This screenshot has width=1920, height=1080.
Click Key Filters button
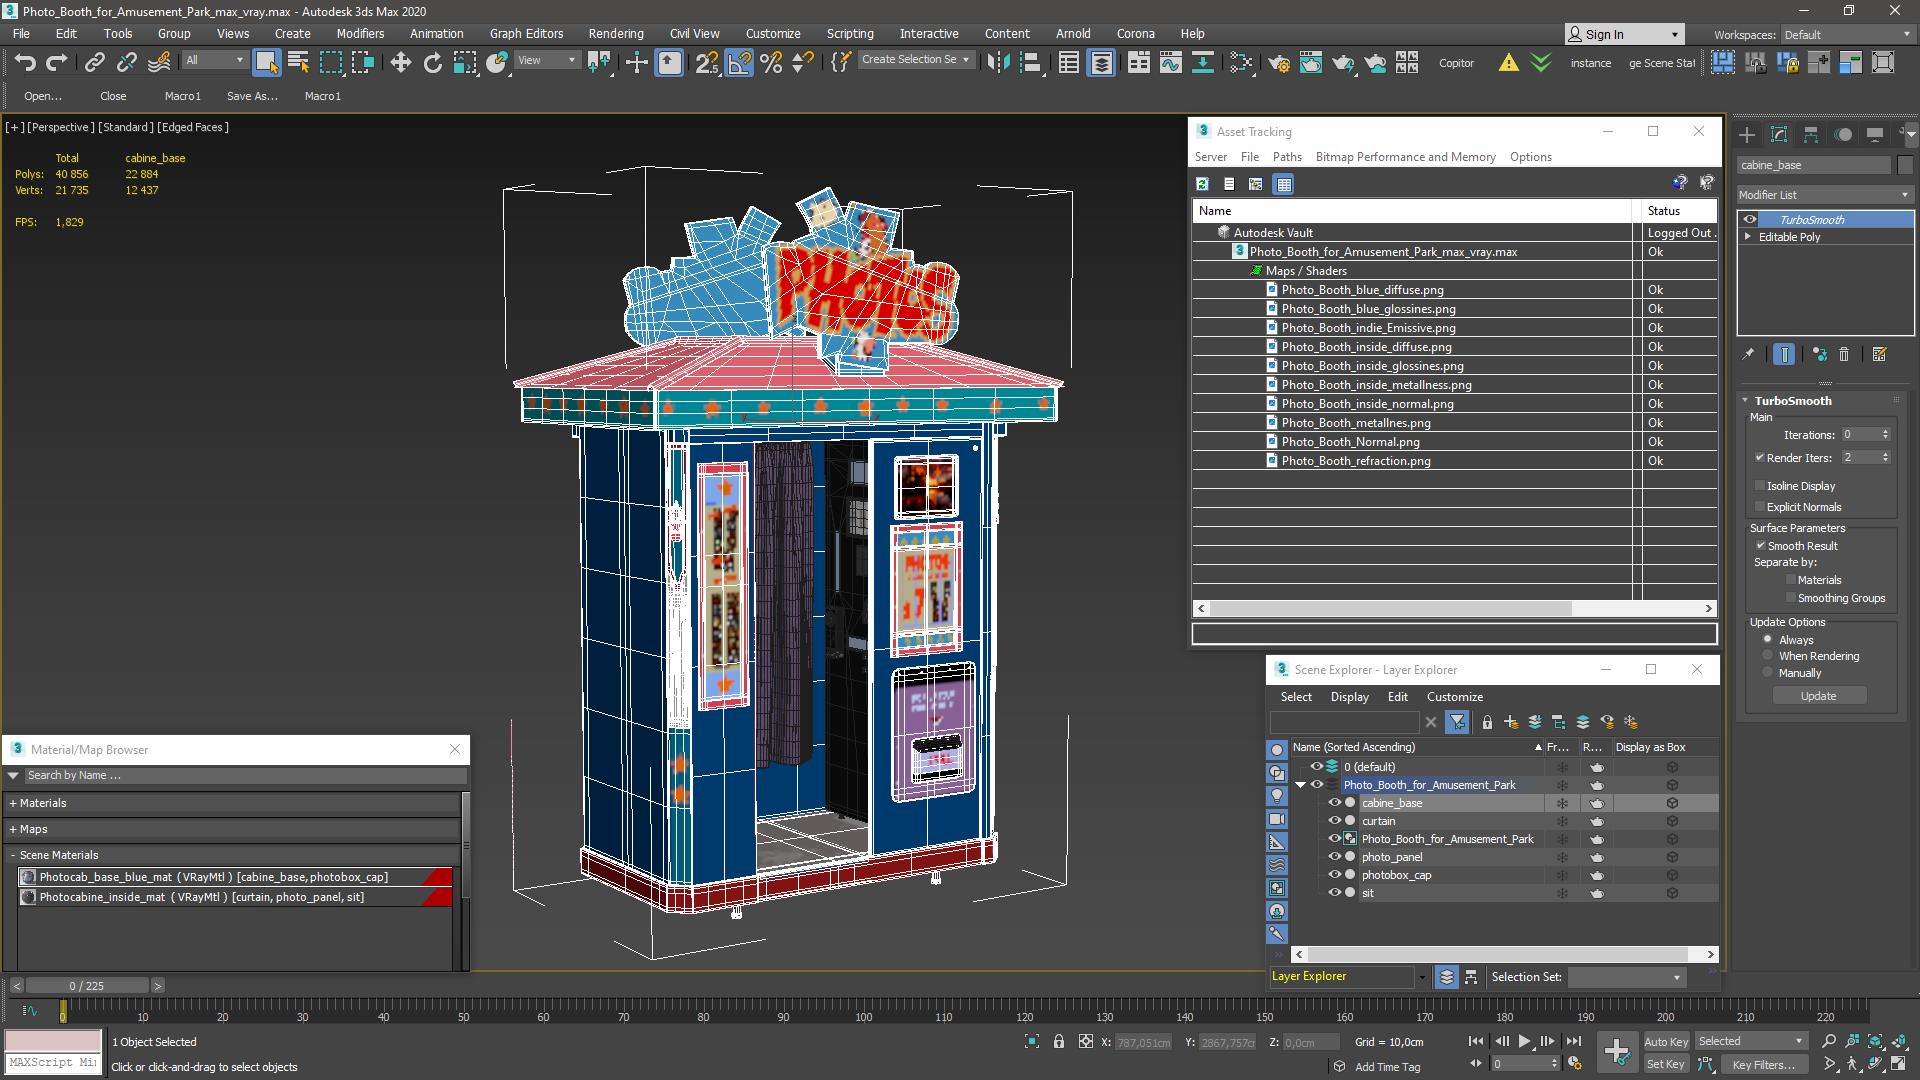point(1763,1064)
